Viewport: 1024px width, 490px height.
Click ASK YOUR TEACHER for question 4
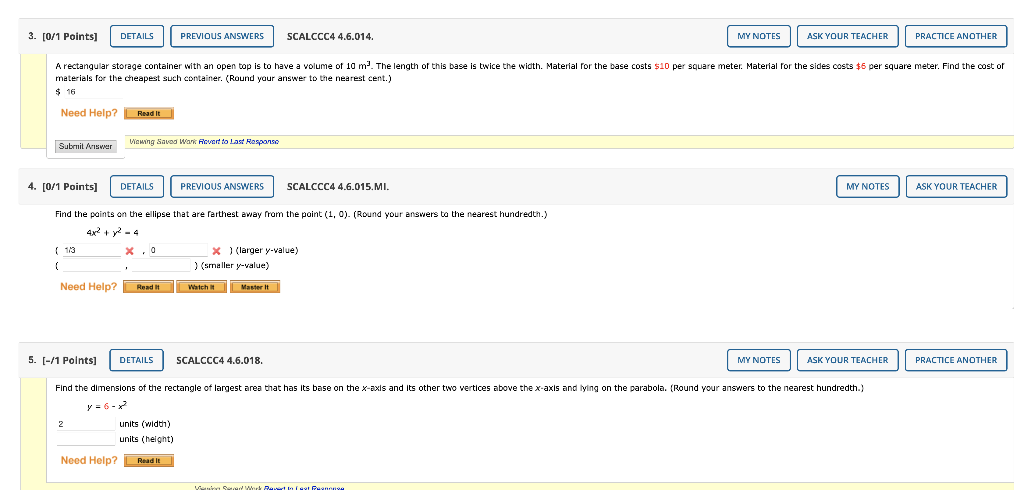click(x=957, y=186)
